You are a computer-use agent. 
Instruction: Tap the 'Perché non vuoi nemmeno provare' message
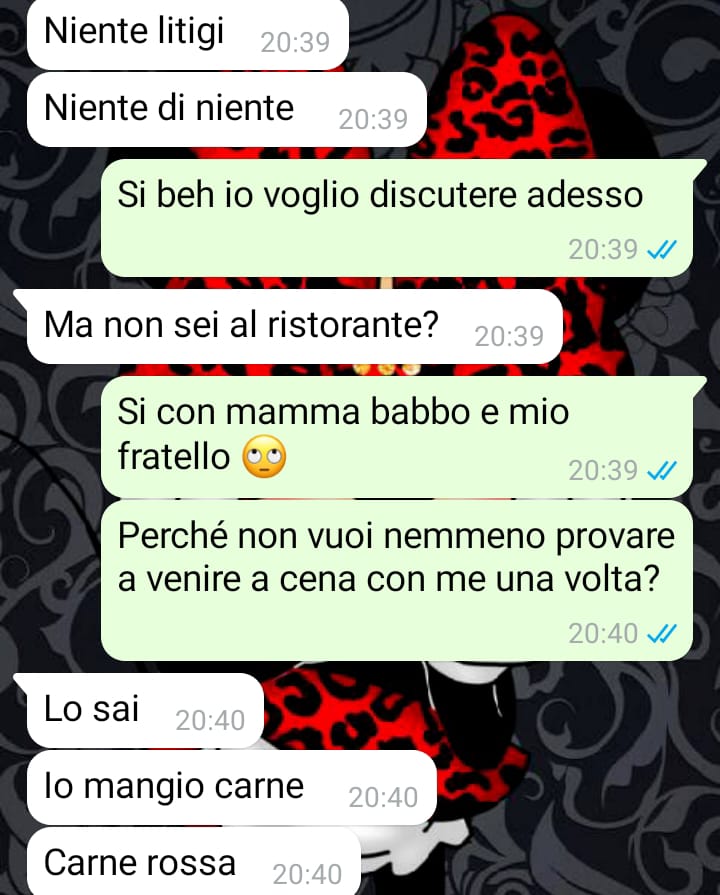click(x=397, y=580)
